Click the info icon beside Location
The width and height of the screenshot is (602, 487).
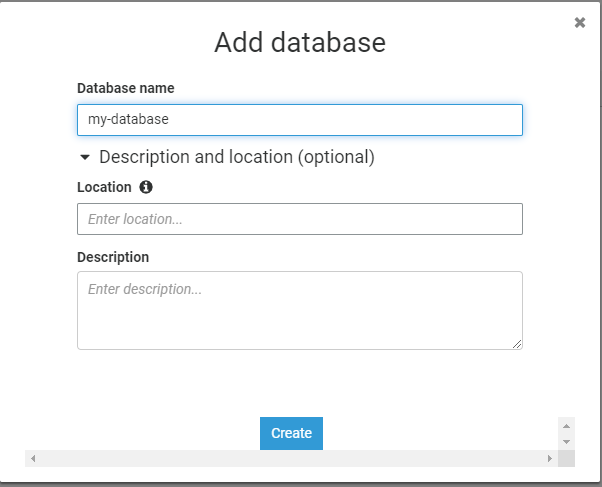146,187
